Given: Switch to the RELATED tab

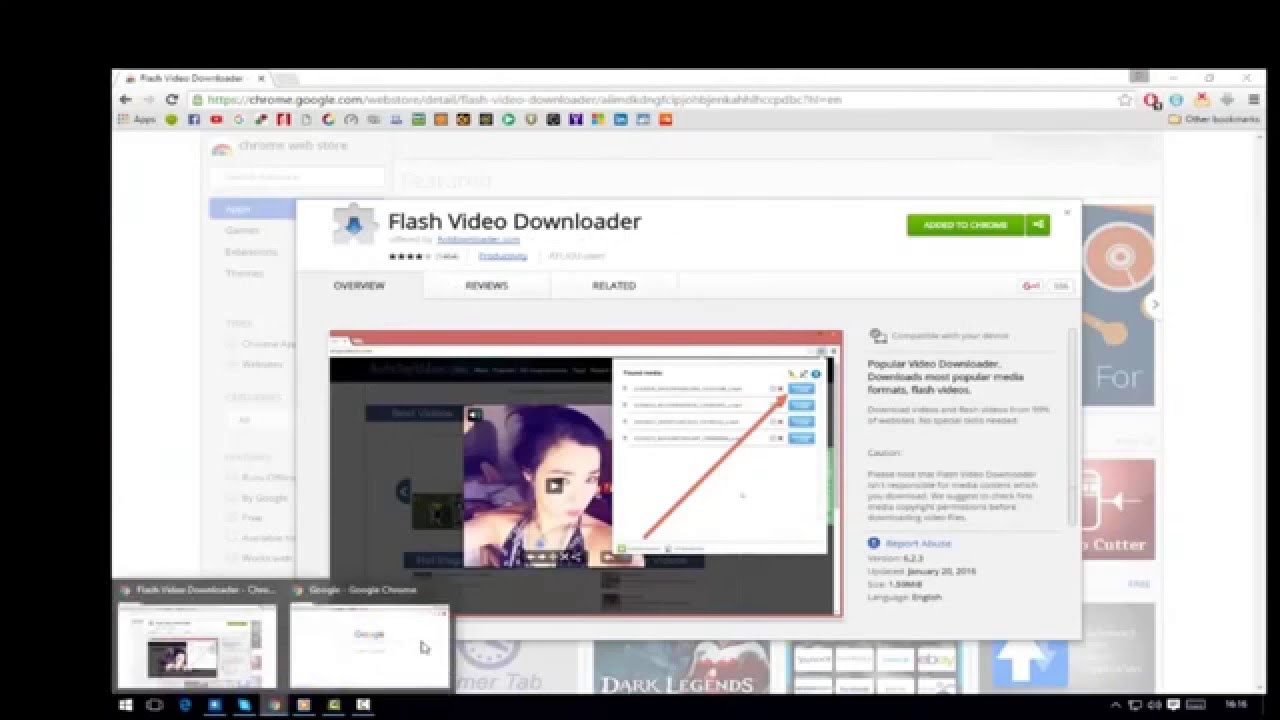Looking at the screenshot, I should [x=614, y=286].
